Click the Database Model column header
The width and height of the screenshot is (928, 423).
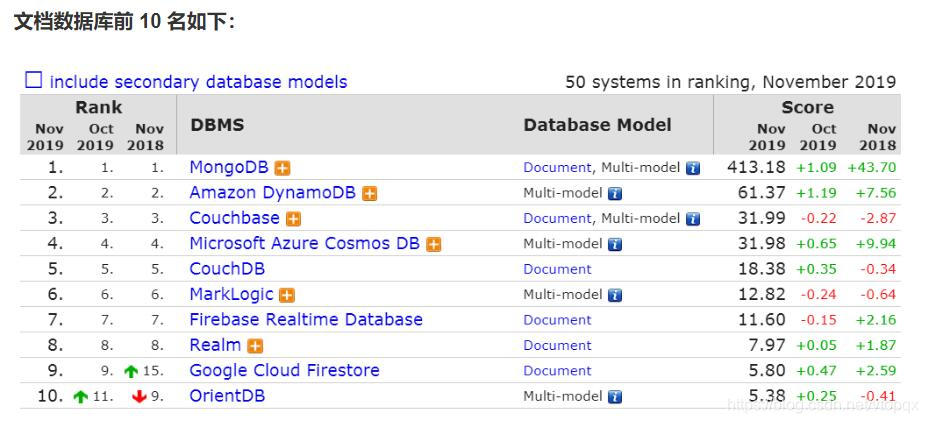pos(597,125)
